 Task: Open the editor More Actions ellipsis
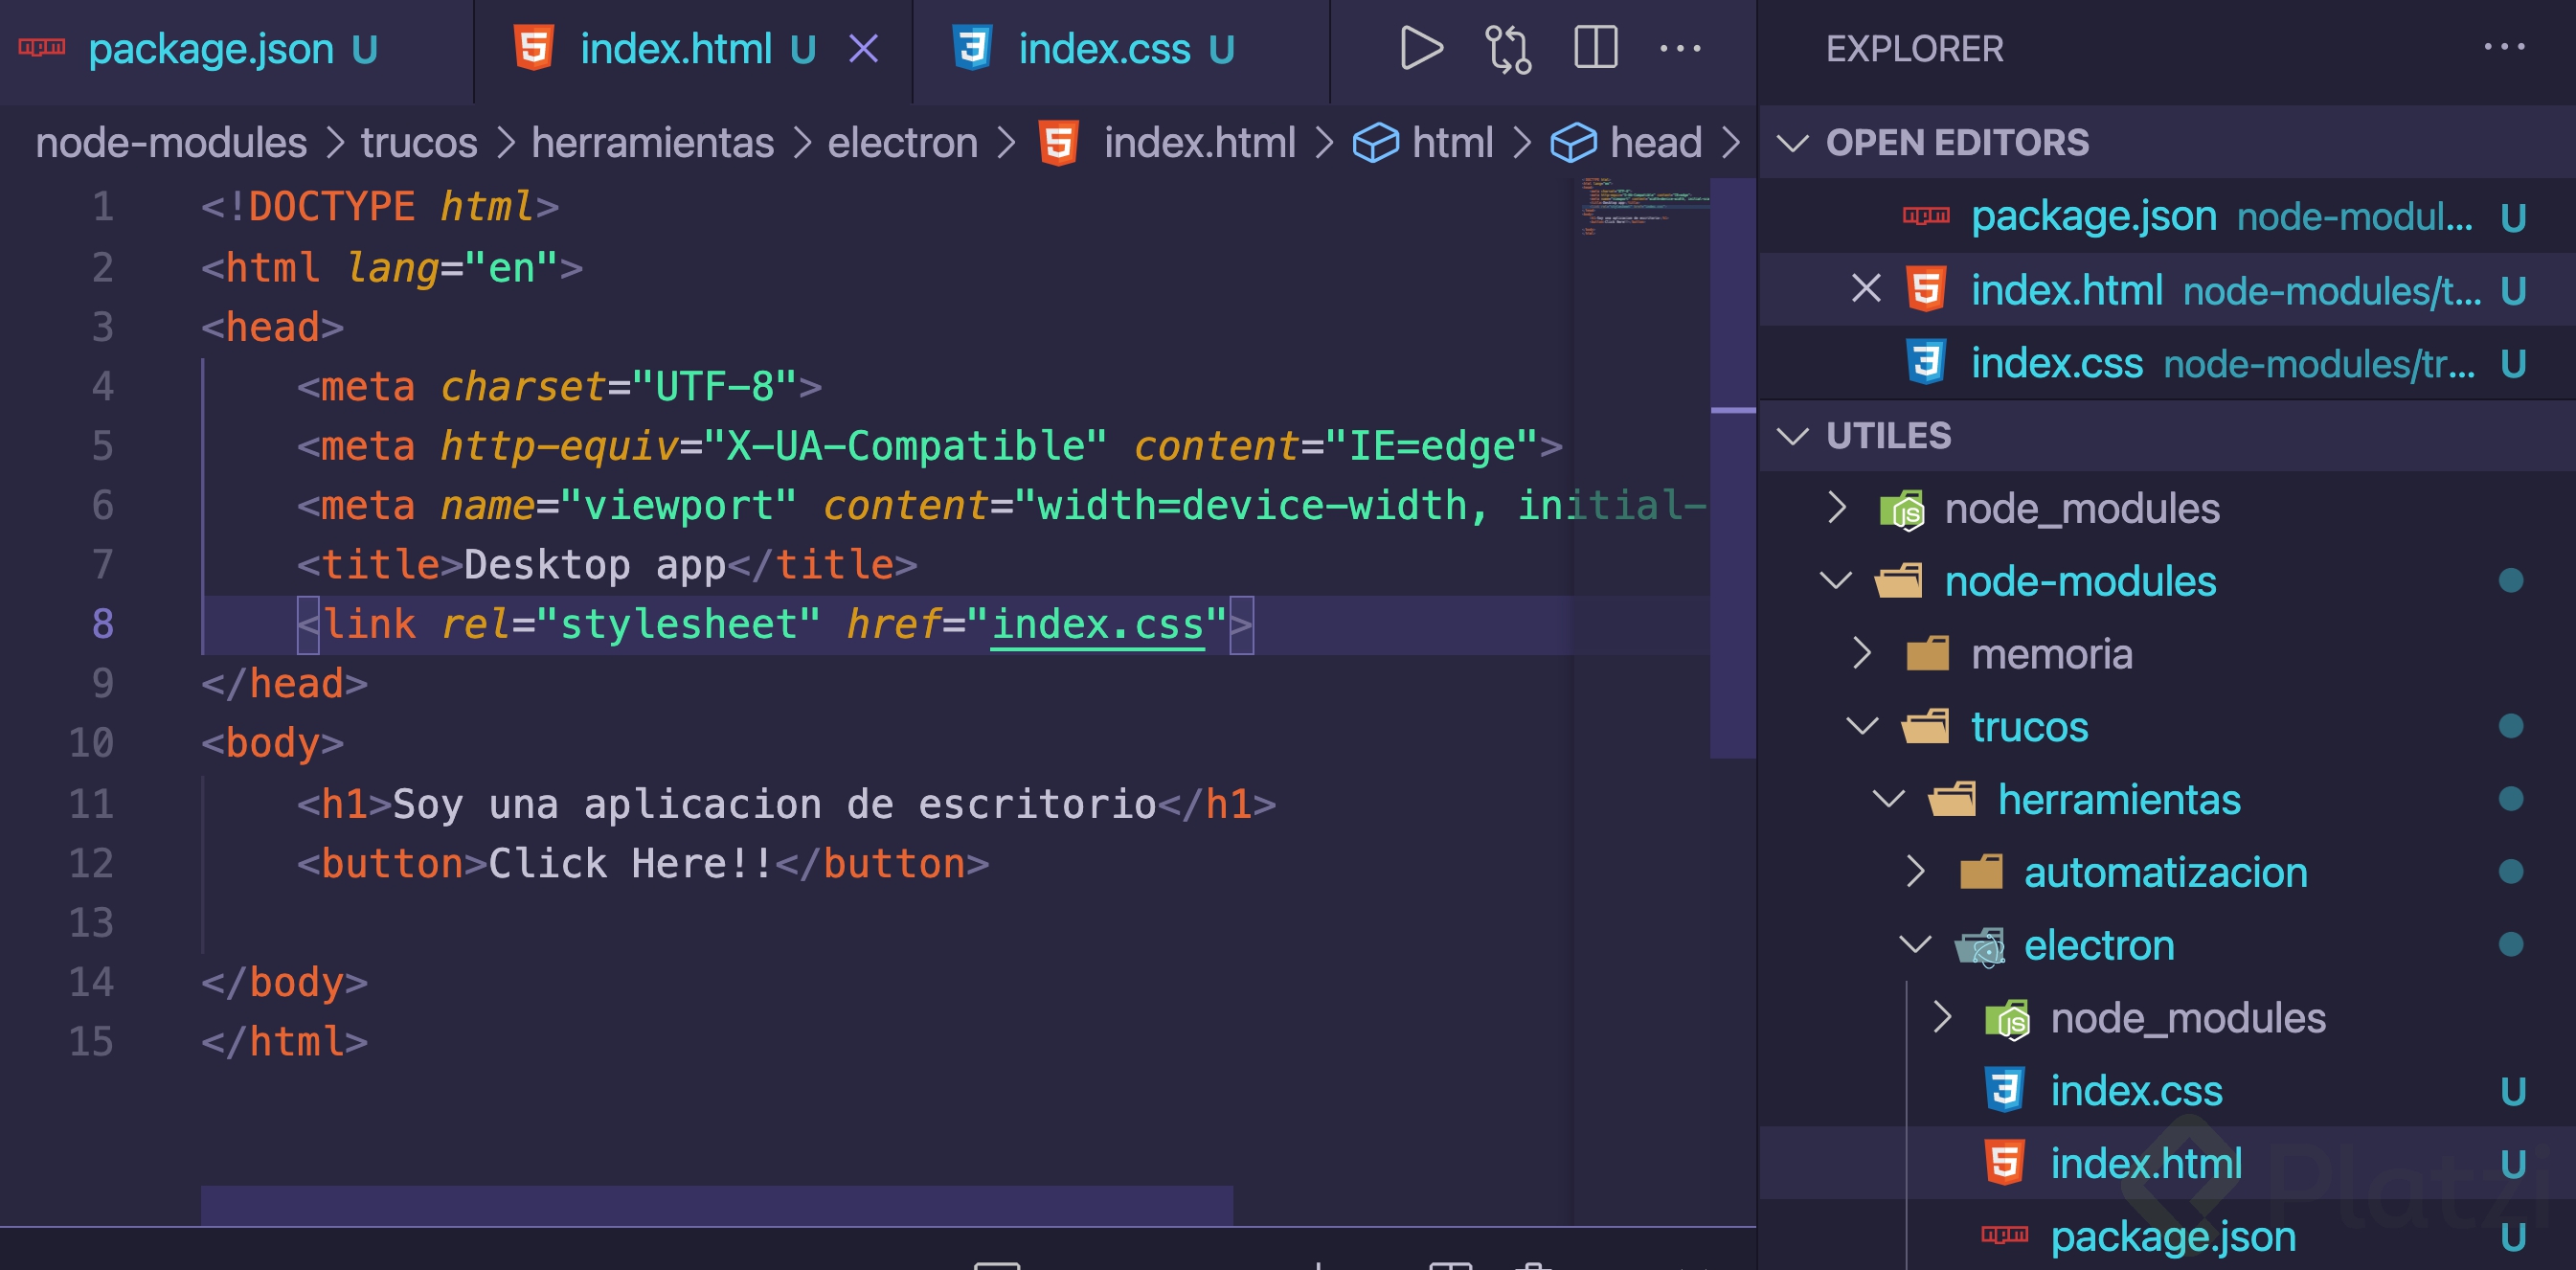tap(1680, 48)
